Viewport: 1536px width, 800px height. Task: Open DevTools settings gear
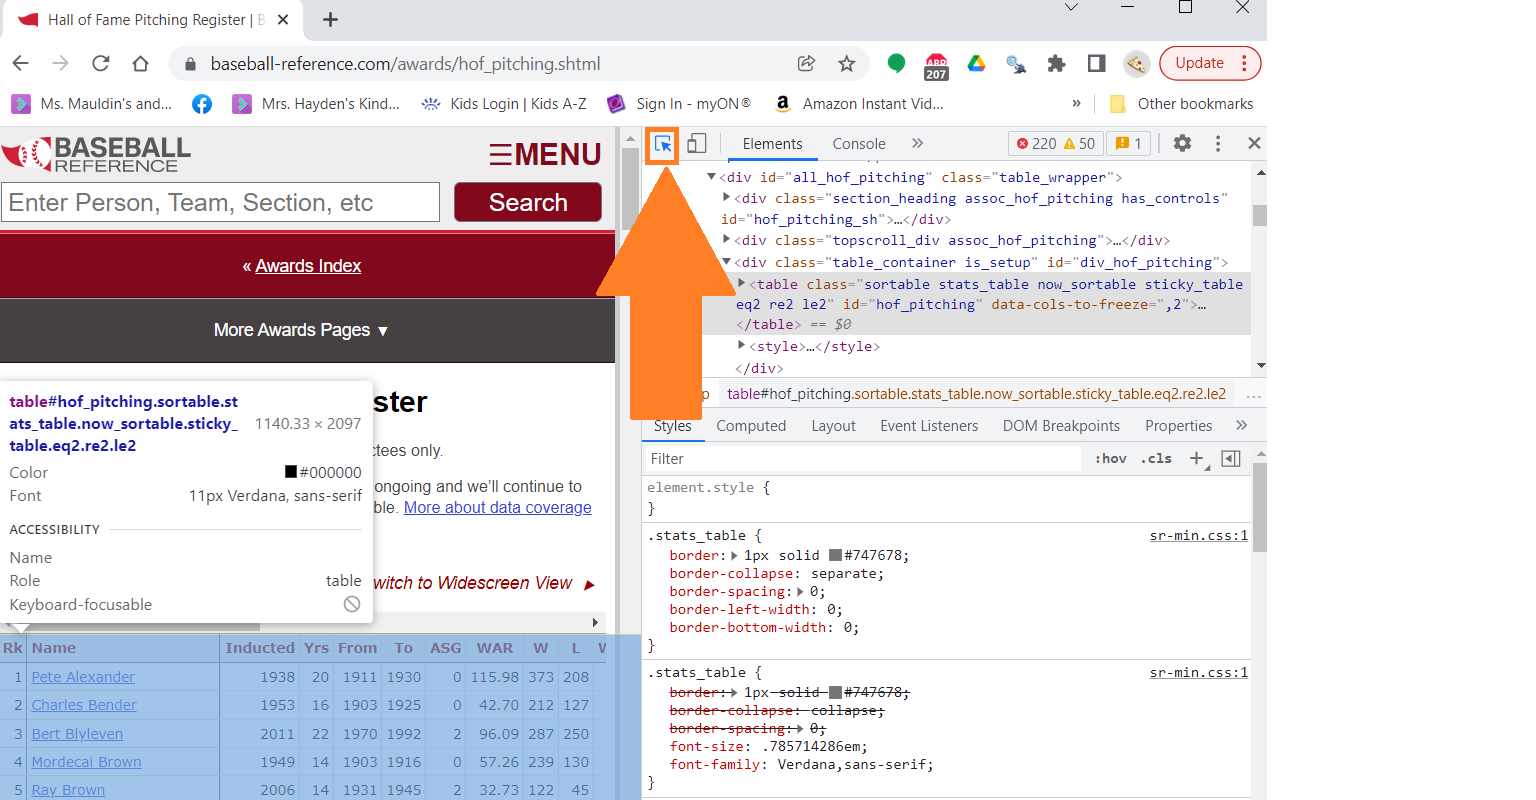1182,143
